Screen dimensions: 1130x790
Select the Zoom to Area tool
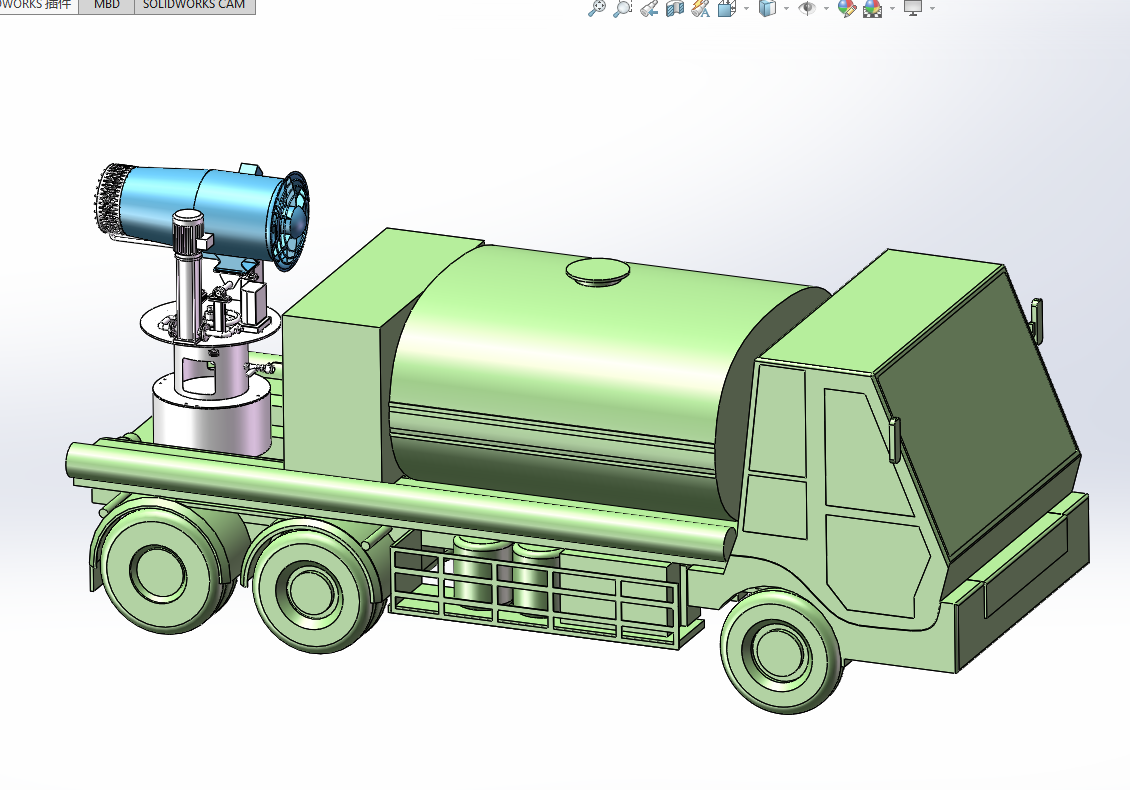coord(623,8)
